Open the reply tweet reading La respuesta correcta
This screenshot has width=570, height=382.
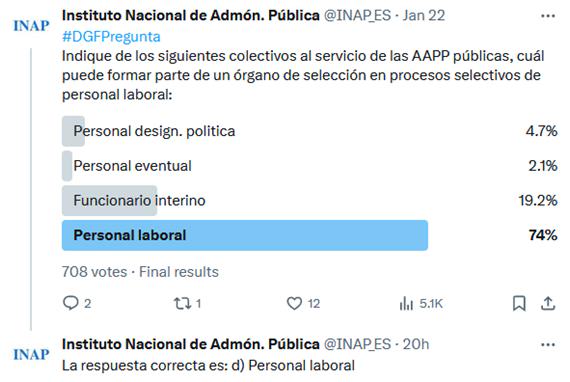tap(208, 365)
